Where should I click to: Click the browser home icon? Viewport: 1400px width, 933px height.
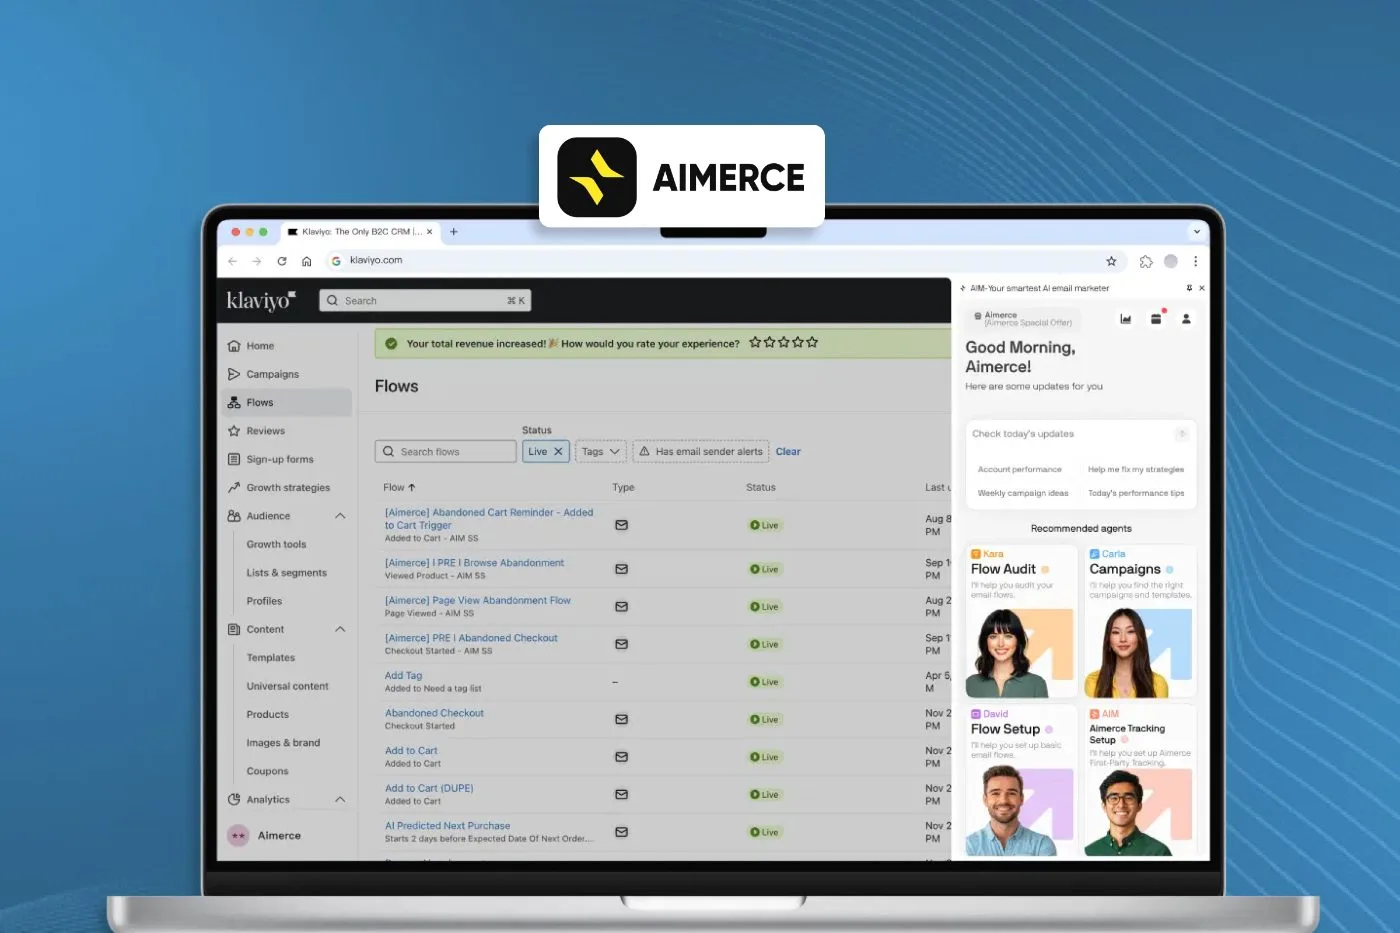307,261
